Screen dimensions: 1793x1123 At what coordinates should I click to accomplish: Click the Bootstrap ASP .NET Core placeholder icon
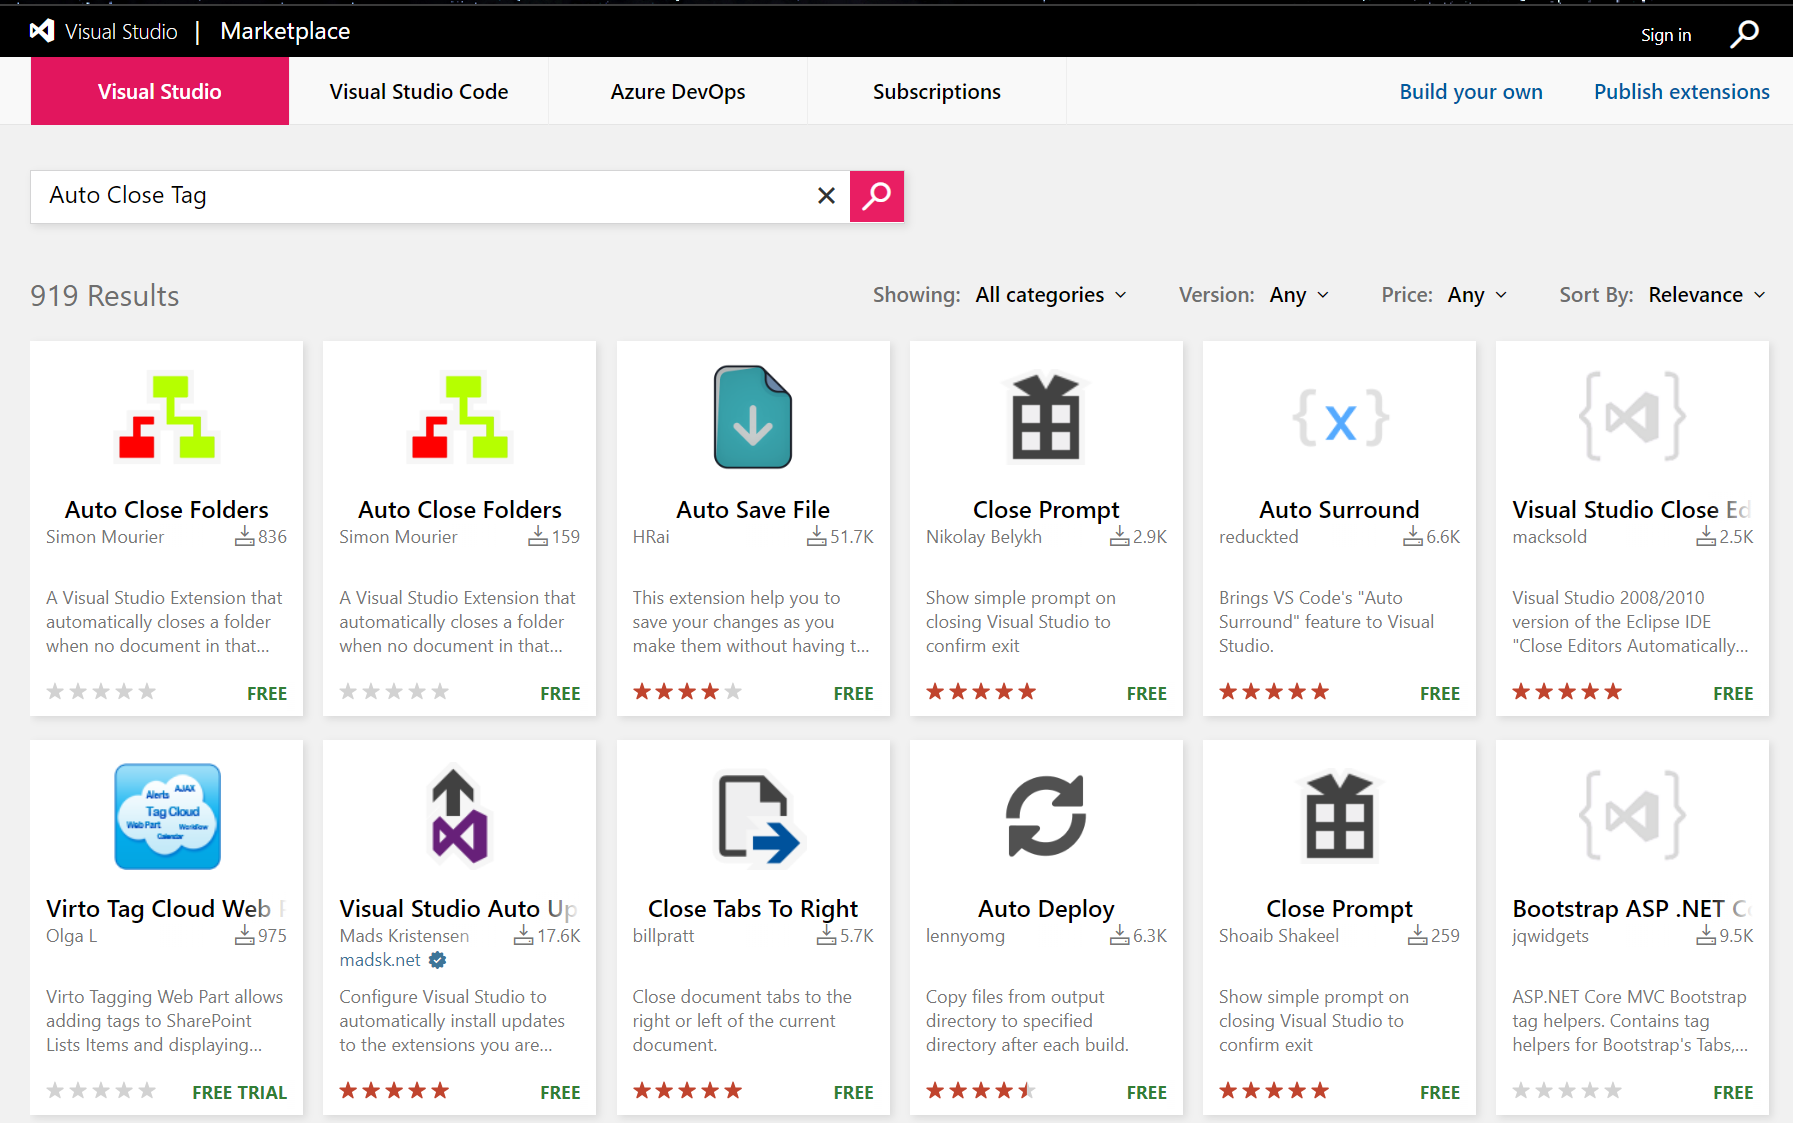1632,815
